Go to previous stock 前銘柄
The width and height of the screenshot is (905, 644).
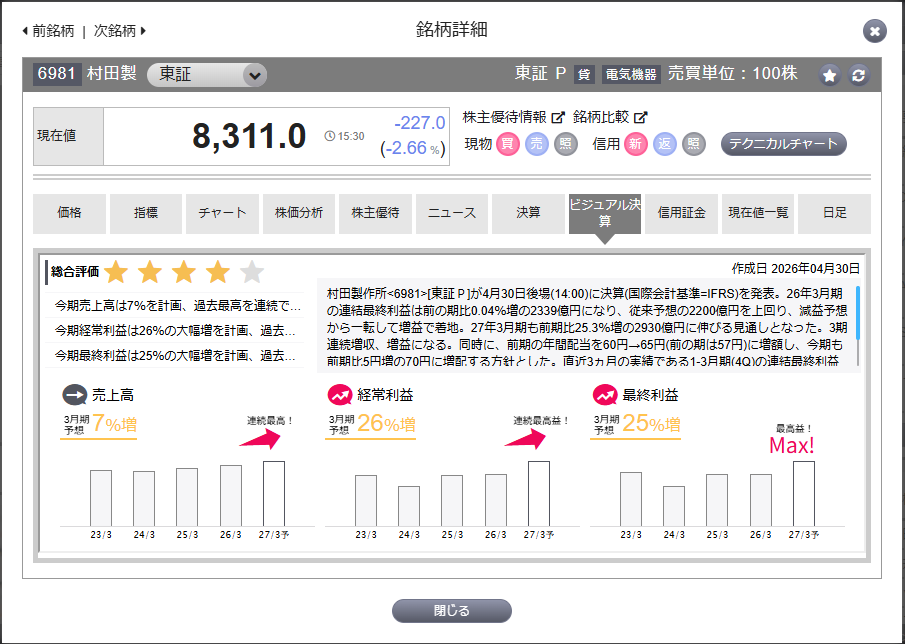48,31
